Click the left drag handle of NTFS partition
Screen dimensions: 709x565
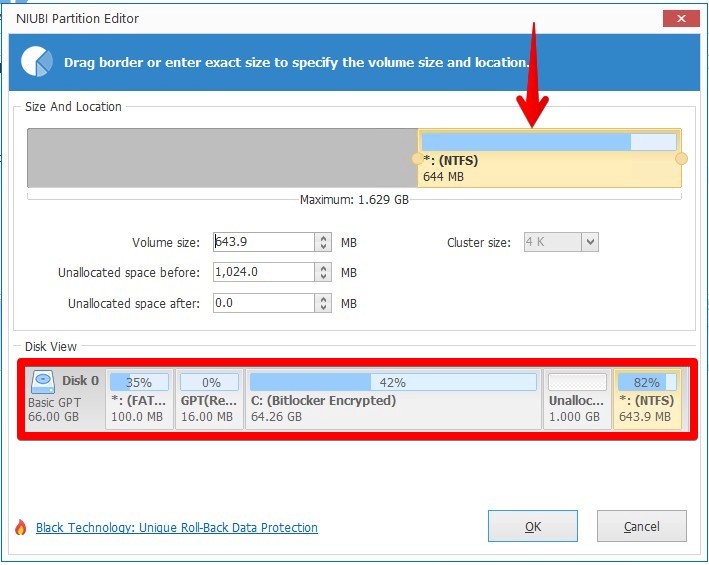[x=417, y=159]
